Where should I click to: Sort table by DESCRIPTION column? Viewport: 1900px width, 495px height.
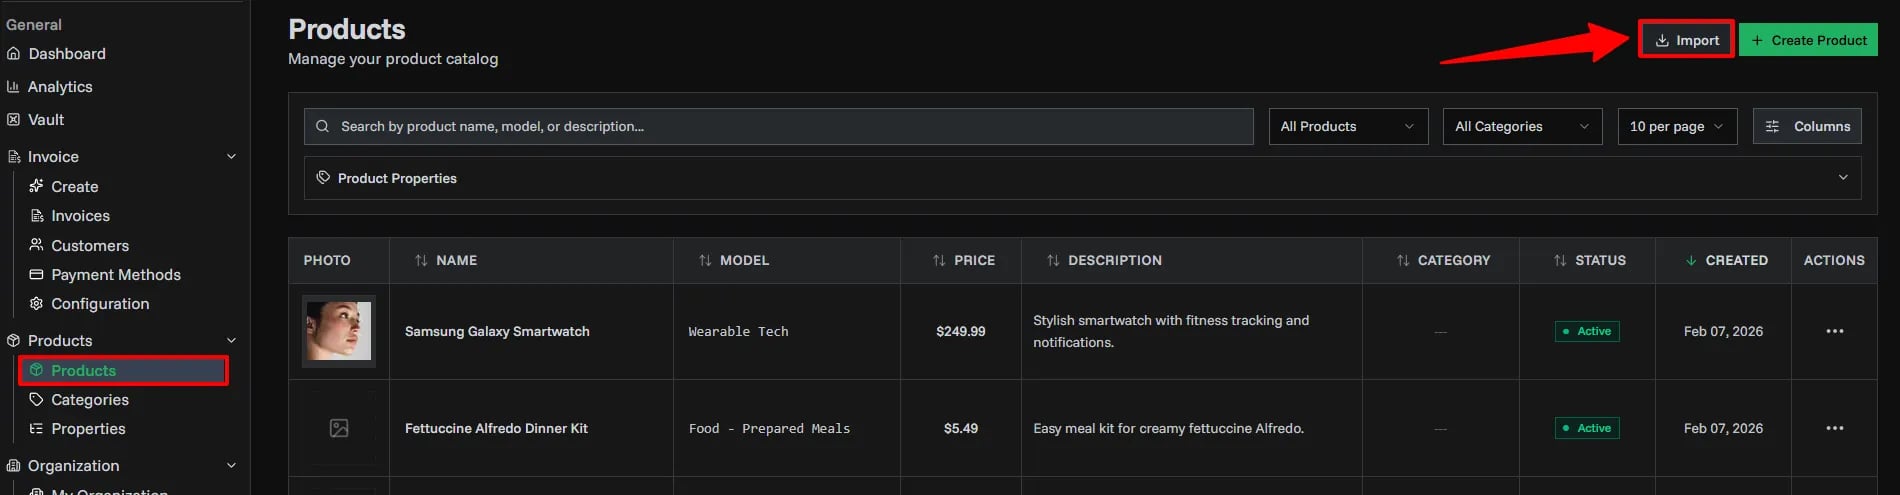point(1104,260)
